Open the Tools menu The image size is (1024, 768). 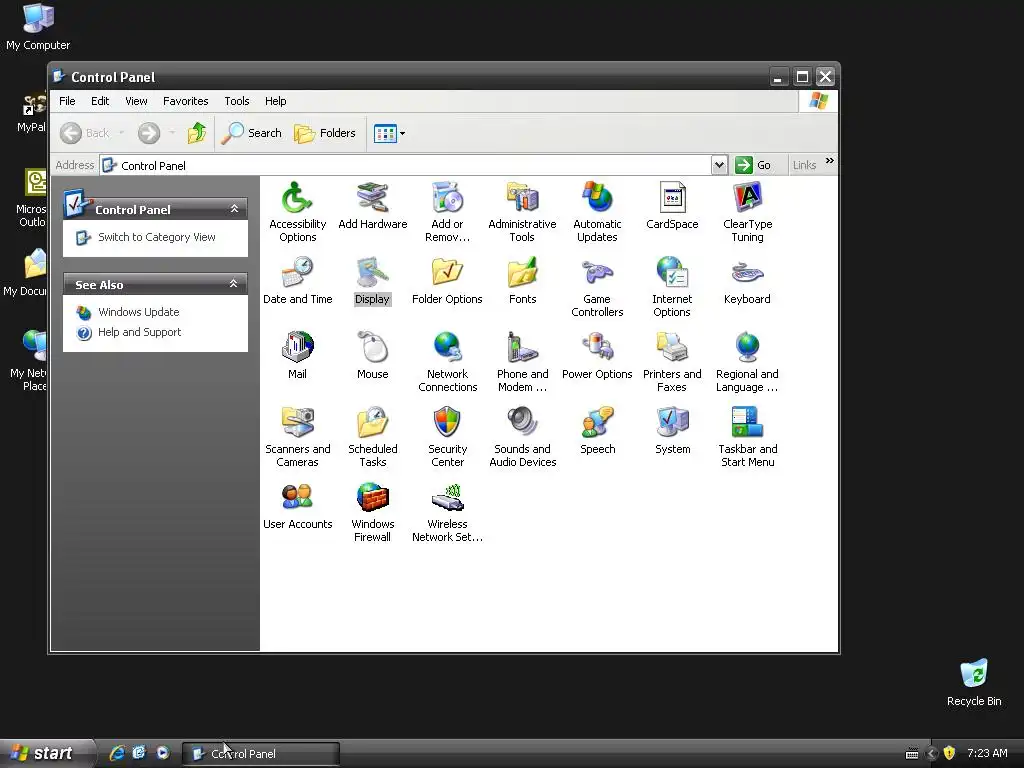click(x=237, y=101)
